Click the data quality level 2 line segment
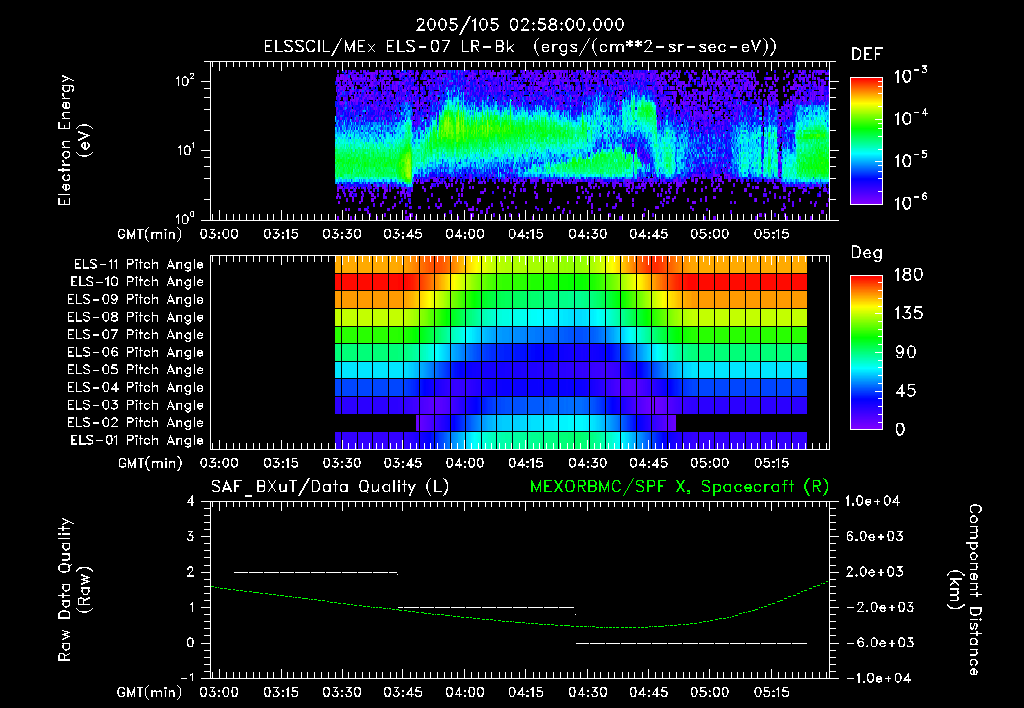The width and height of the screenshot is (1024, 708). coord(316,573)
